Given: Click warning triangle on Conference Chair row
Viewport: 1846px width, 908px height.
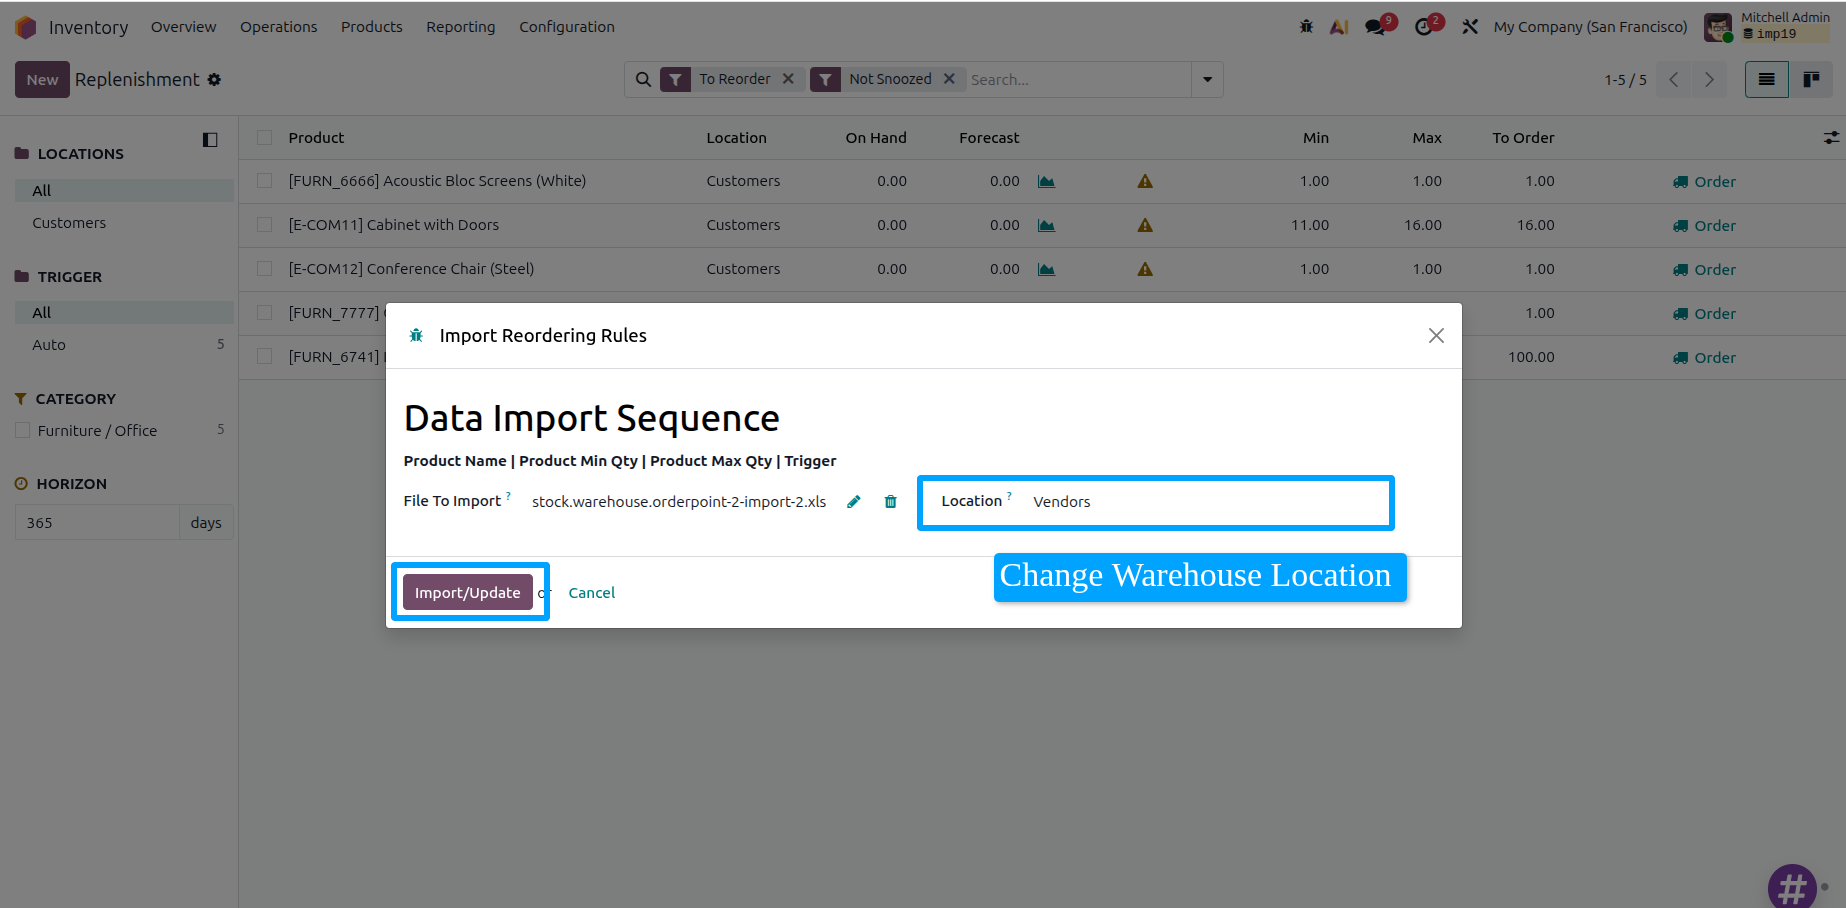Looking at the screenshot, I should tap(1145, 269).
